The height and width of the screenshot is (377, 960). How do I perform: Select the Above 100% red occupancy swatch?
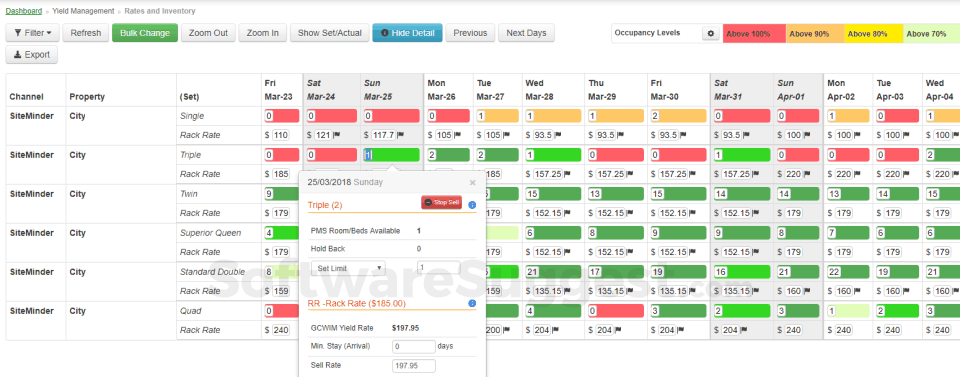[x=754, y=34]
